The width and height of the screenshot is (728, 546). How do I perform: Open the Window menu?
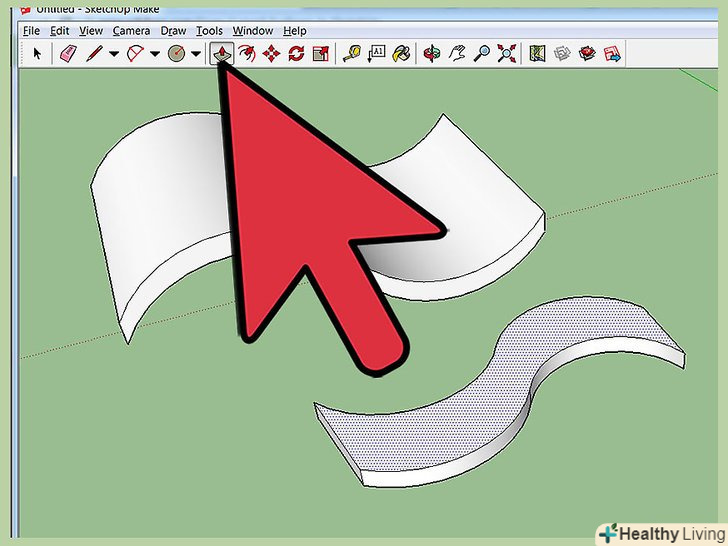tap(253, 31)
